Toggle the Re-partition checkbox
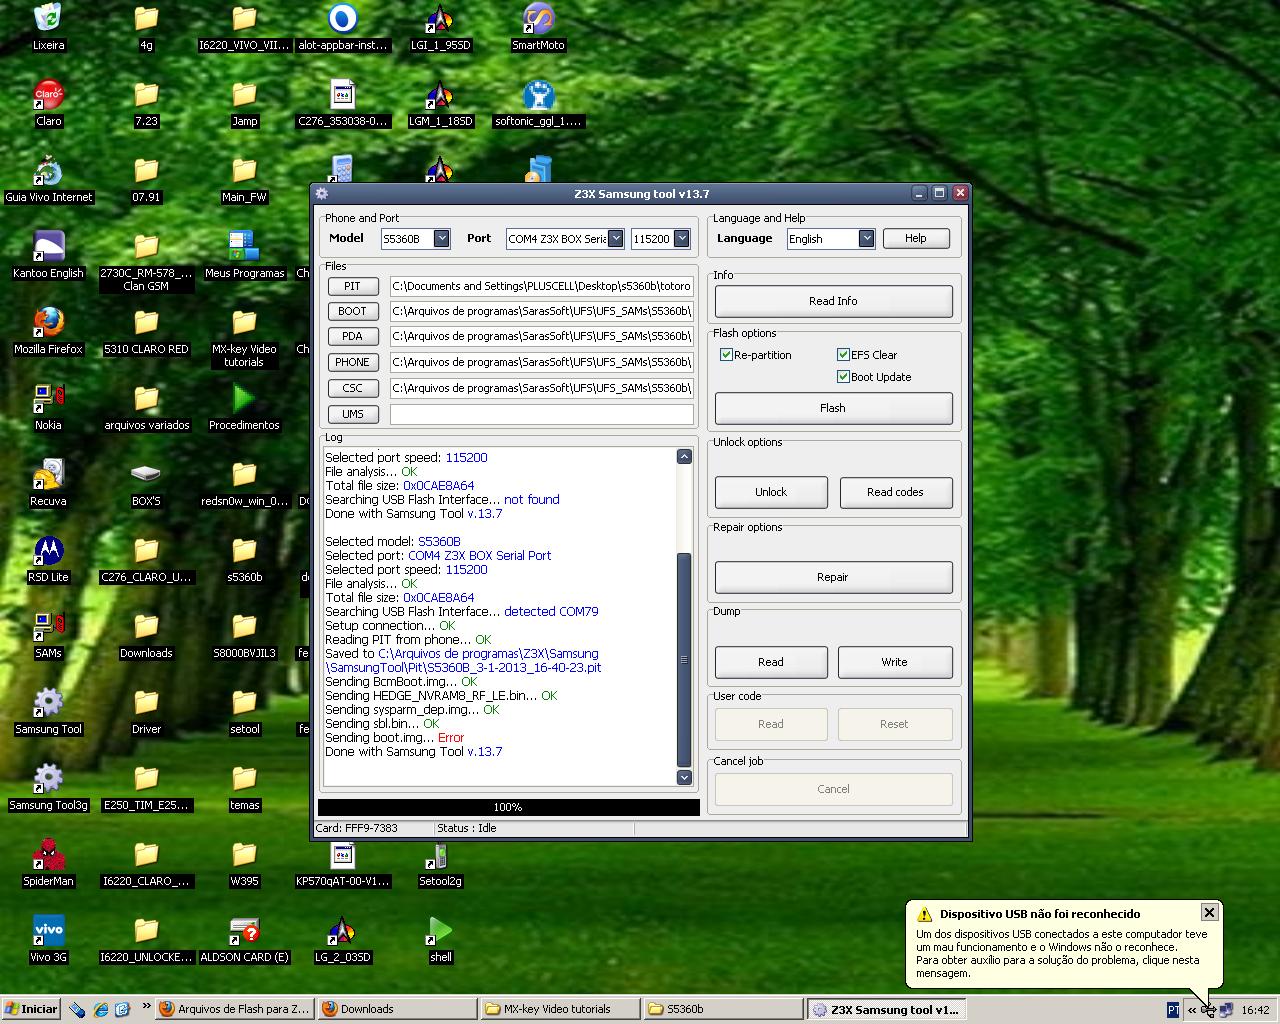1280x1024 pixels. coord(727,355)
